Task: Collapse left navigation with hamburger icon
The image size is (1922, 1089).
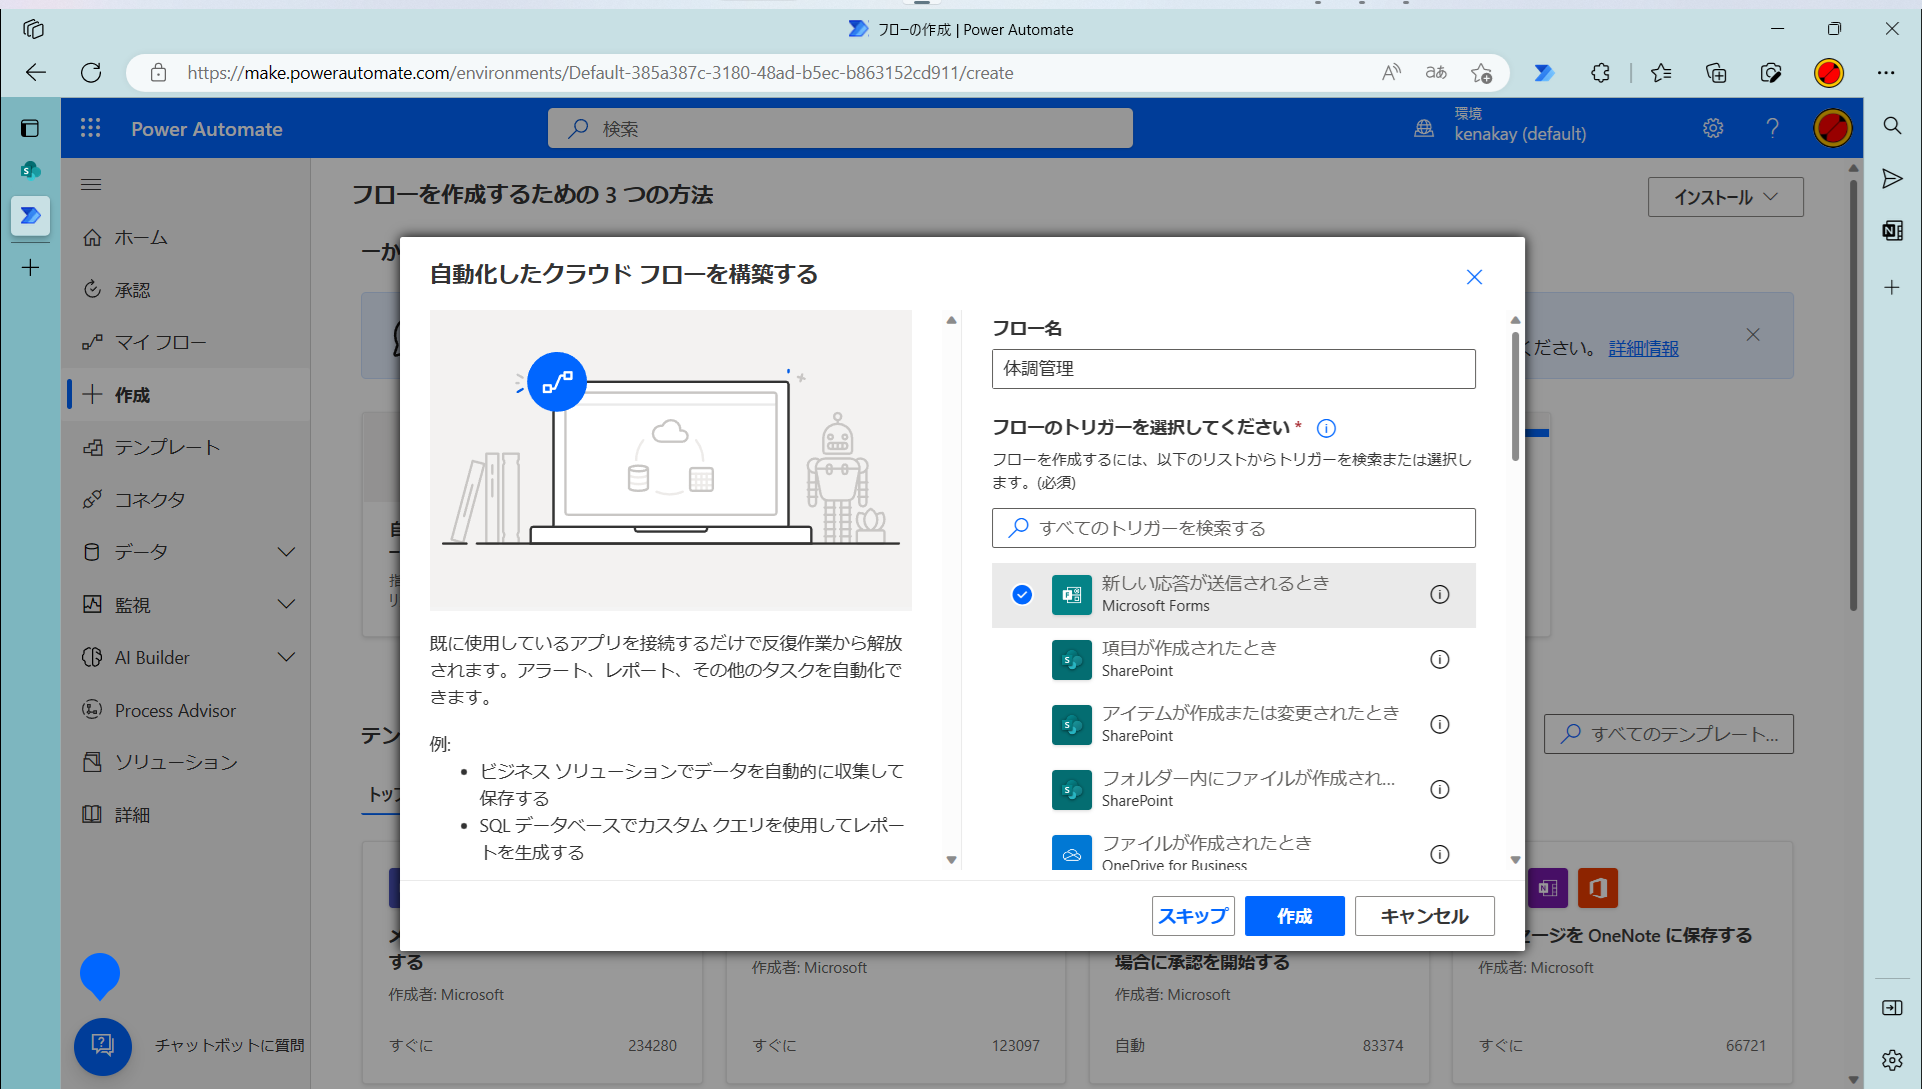Action: pos(91,184)
